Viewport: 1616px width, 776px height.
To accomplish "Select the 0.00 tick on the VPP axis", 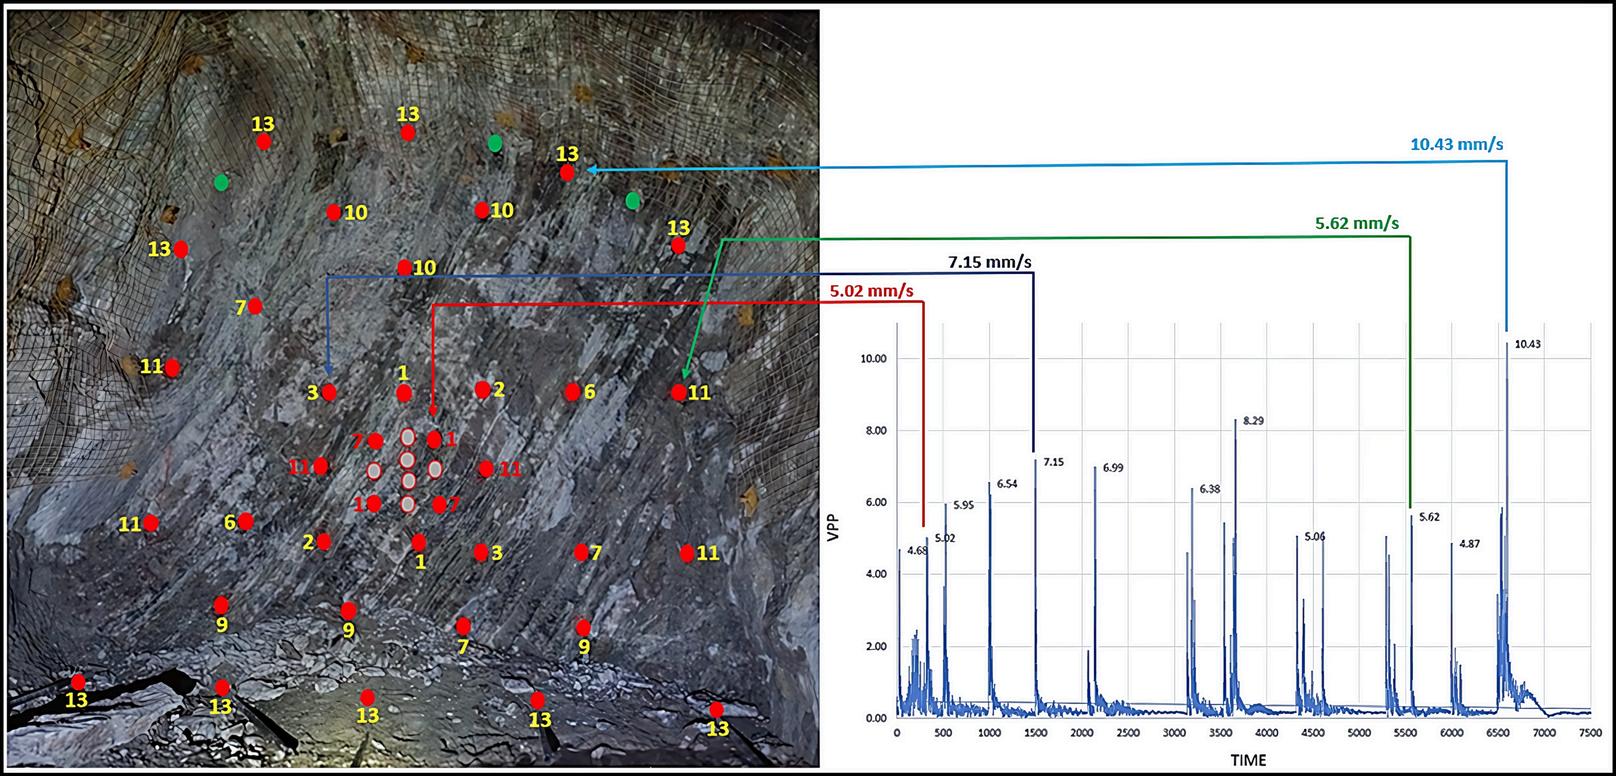I will coord(876,719).
